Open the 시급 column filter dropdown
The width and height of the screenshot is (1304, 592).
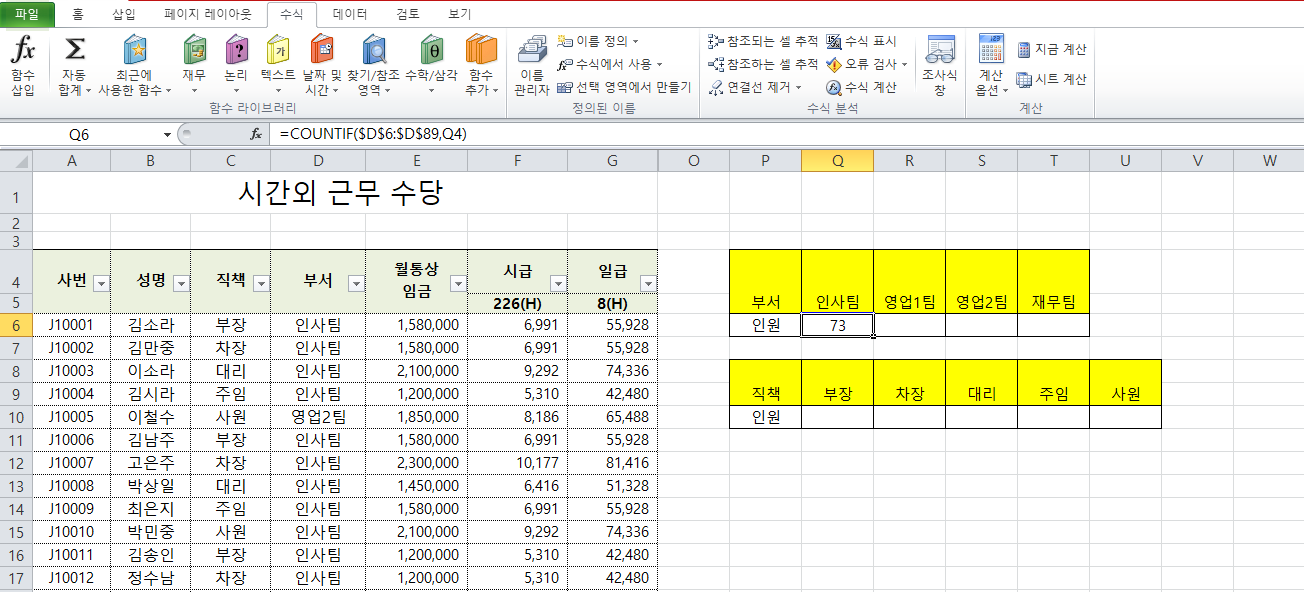557,284
